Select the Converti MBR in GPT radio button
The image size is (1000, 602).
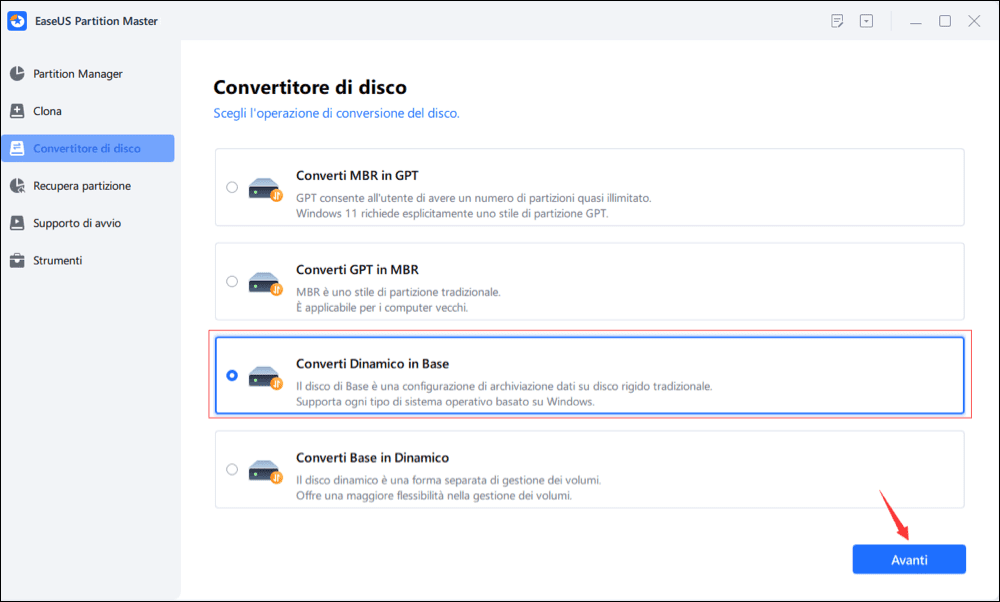click(x=232, y=187)
